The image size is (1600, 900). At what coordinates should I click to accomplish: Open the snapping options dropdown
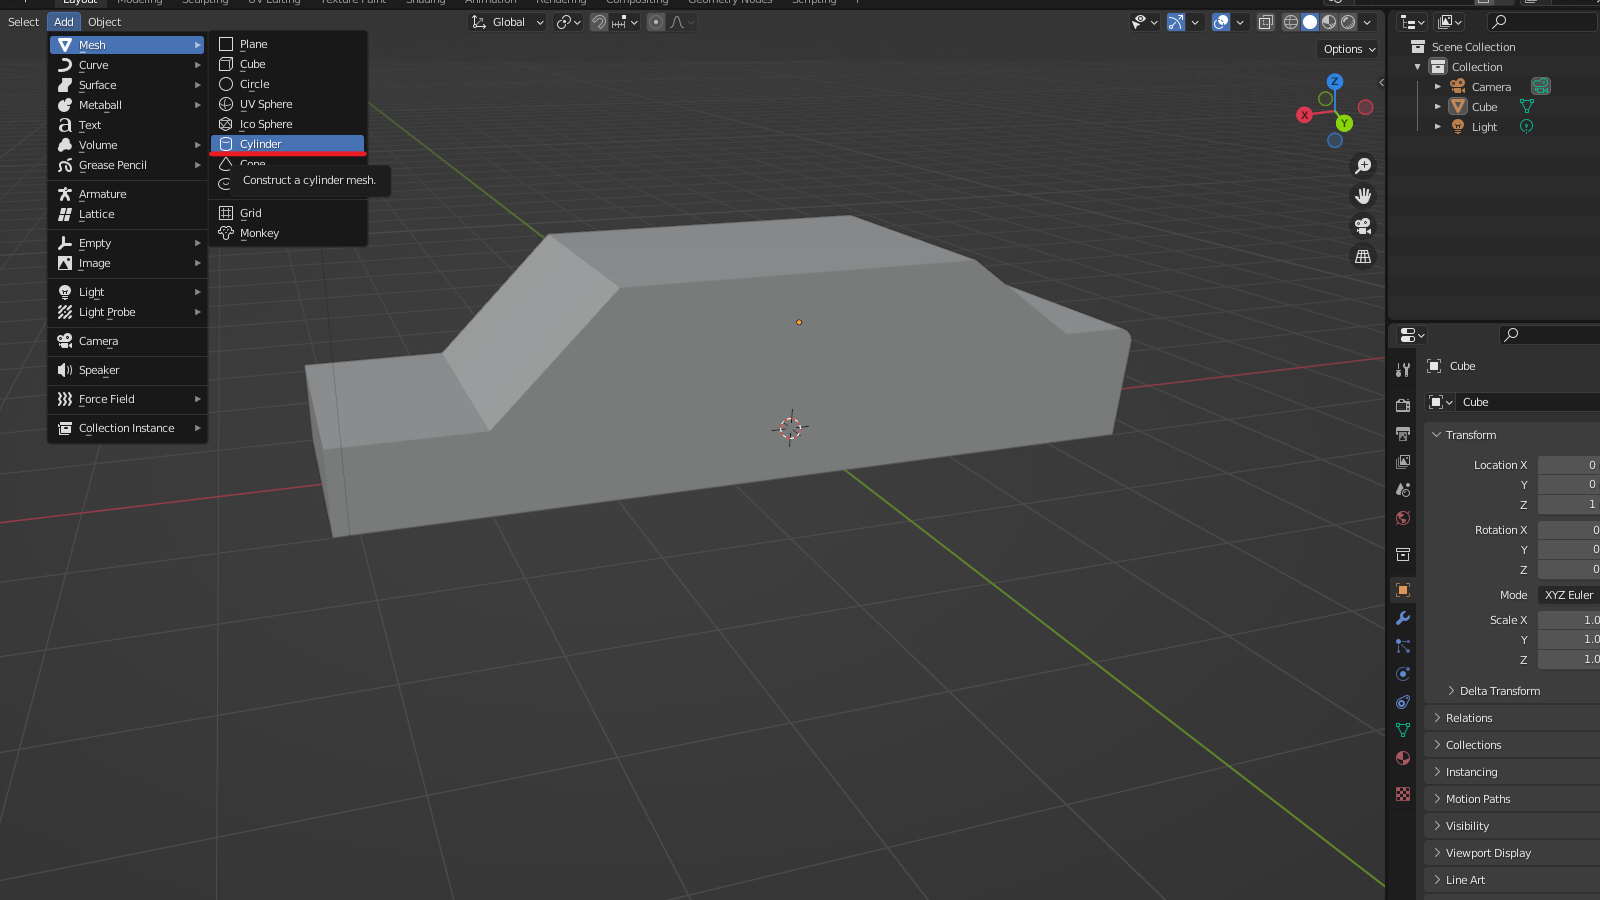click(624, 22)
